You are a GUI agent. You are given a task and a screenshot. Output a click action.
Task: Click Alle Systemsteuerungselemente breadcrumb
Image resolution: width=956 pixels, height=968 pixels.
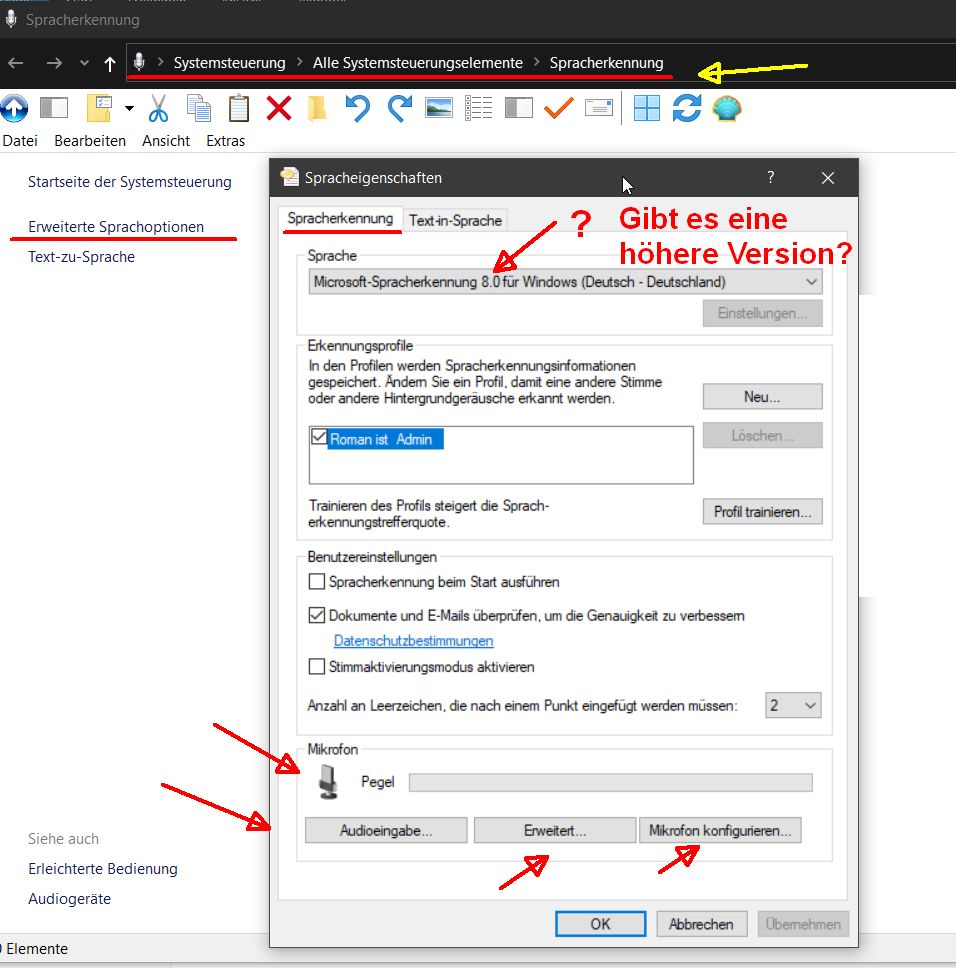(418, 63)
